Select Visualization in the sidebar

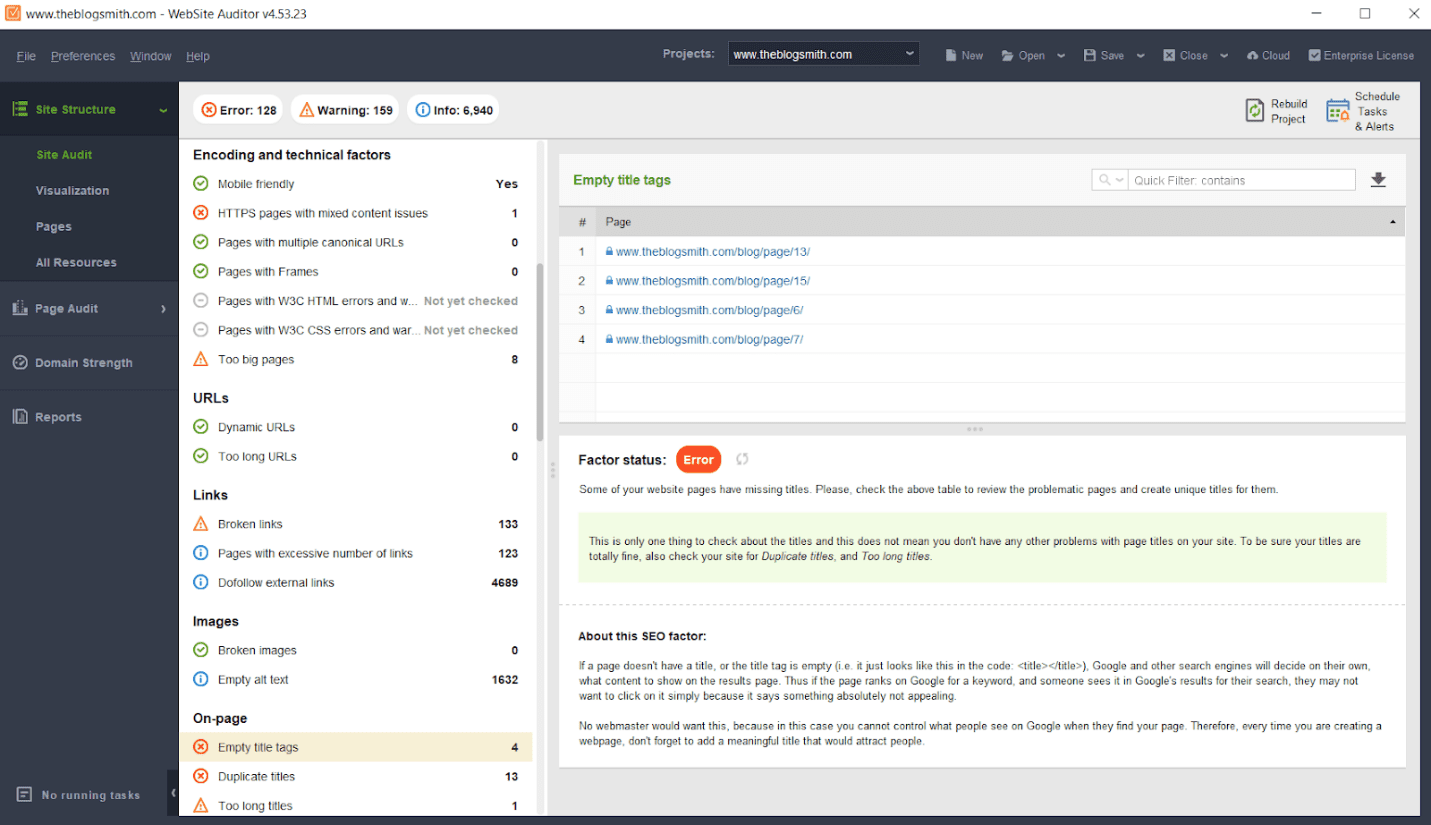(x=72, y=191)
